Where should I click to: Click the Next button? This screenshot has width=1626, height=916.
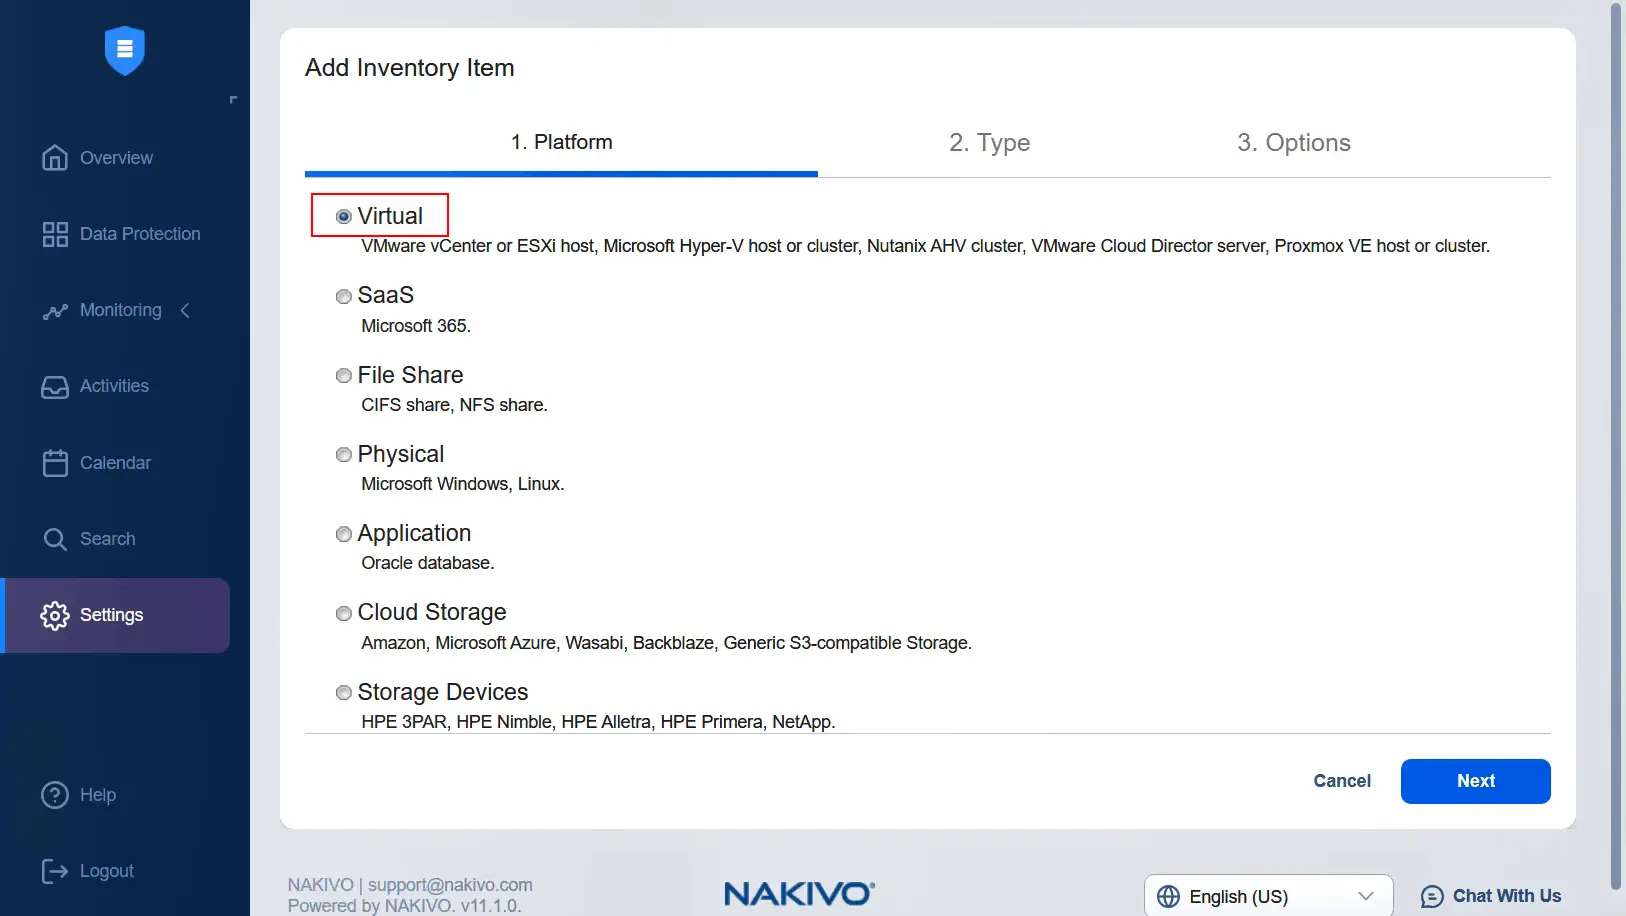1475,781
